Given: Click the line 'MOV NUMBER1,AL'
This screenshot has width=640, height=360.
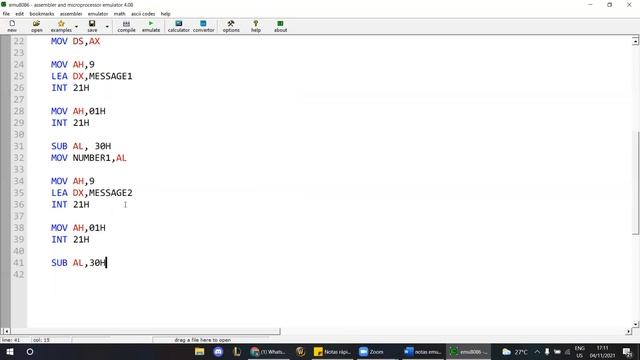Looking at the screenshot, I should [x=89, y=158].
